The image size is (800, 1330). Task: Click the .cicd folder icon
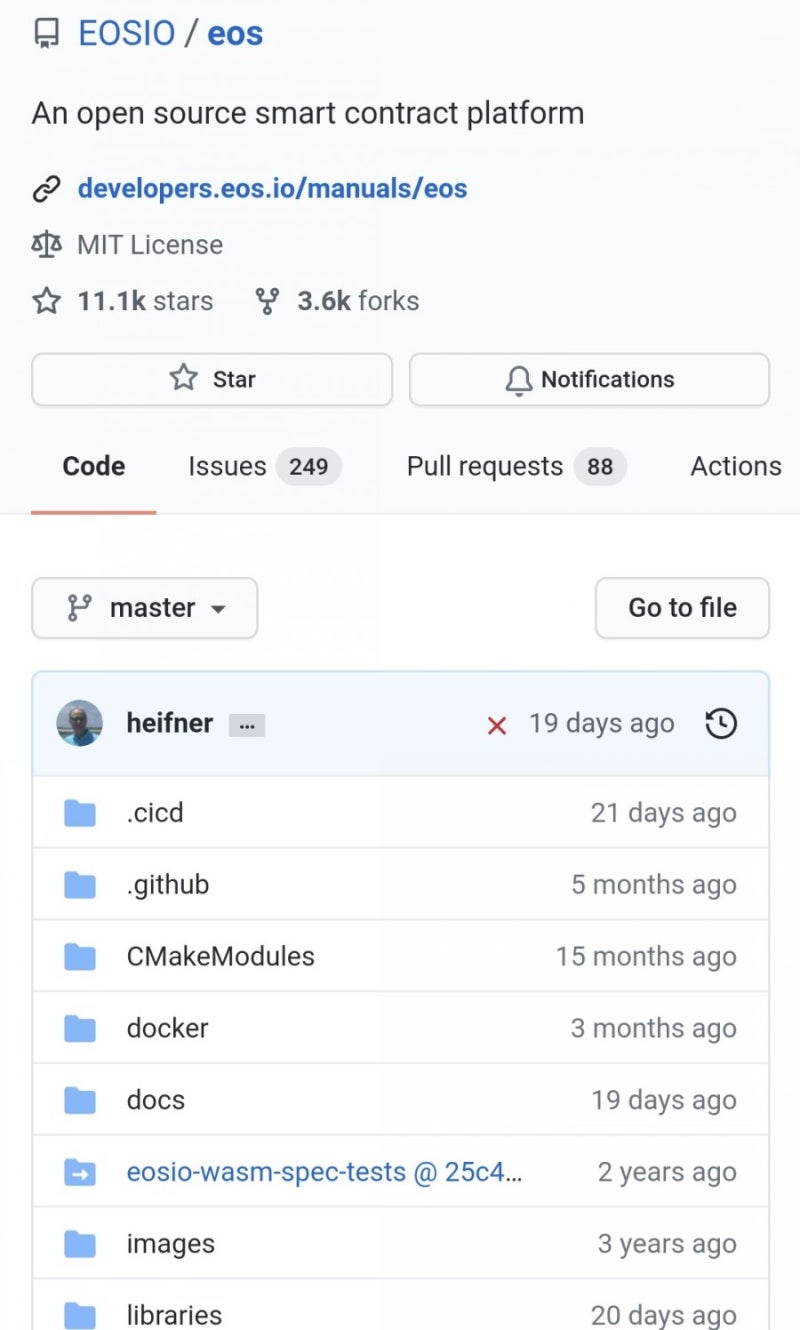pos(80,812)
